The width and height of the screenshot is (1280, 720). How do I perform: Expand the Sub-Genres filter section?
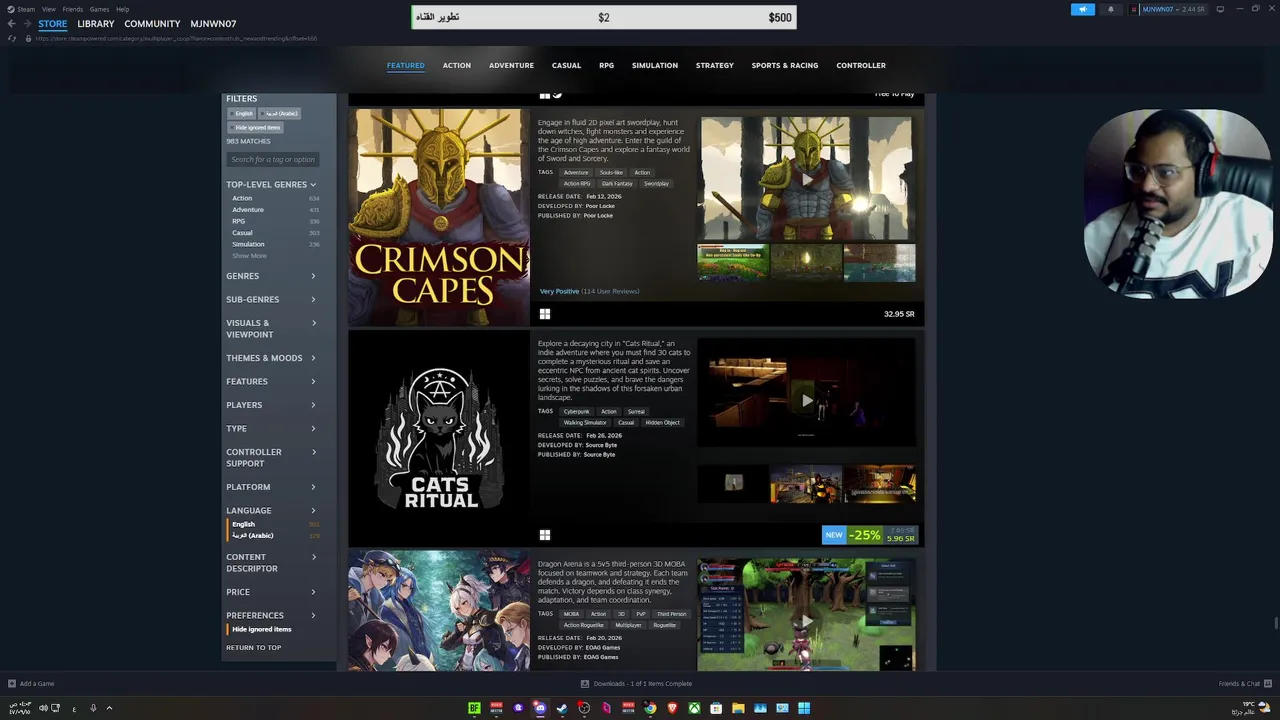click(x=272, y=300)
